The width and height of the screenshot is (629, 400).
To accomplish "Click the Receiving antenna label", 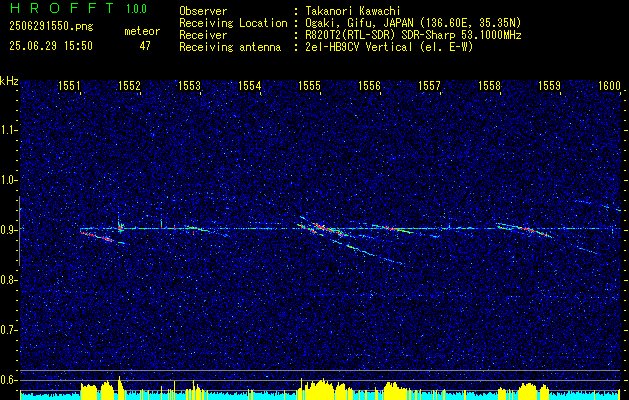I will 230,47.
